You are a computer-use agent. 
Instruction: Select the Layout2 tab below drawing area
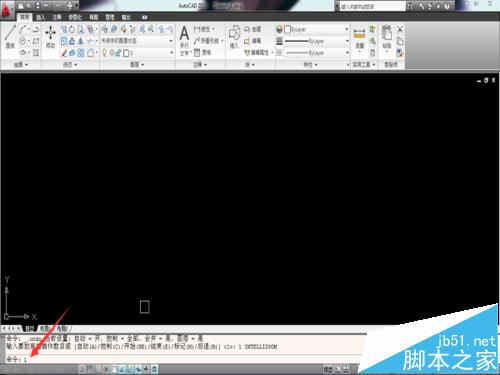[x=62, y=329]
